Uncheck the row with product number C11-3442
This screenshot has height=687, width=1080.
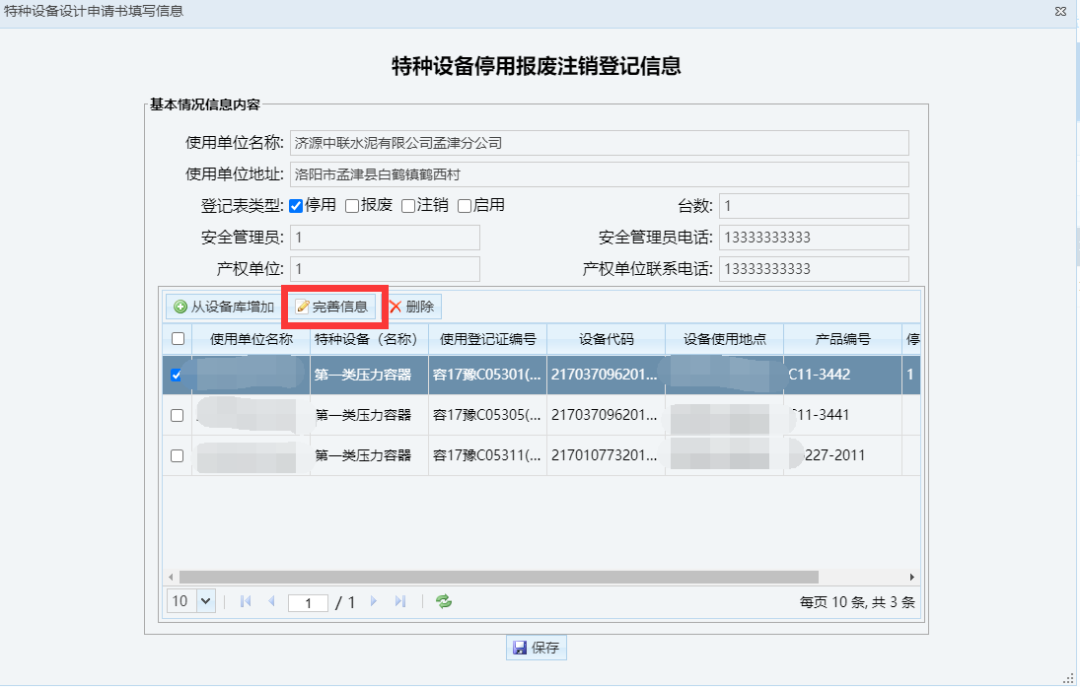(176, 375)
